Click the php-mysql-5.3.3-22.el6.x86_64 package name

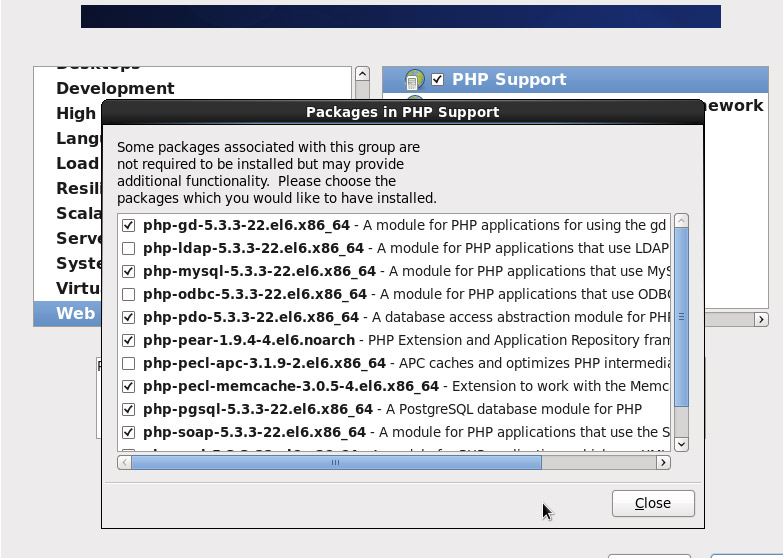[259, 271]
